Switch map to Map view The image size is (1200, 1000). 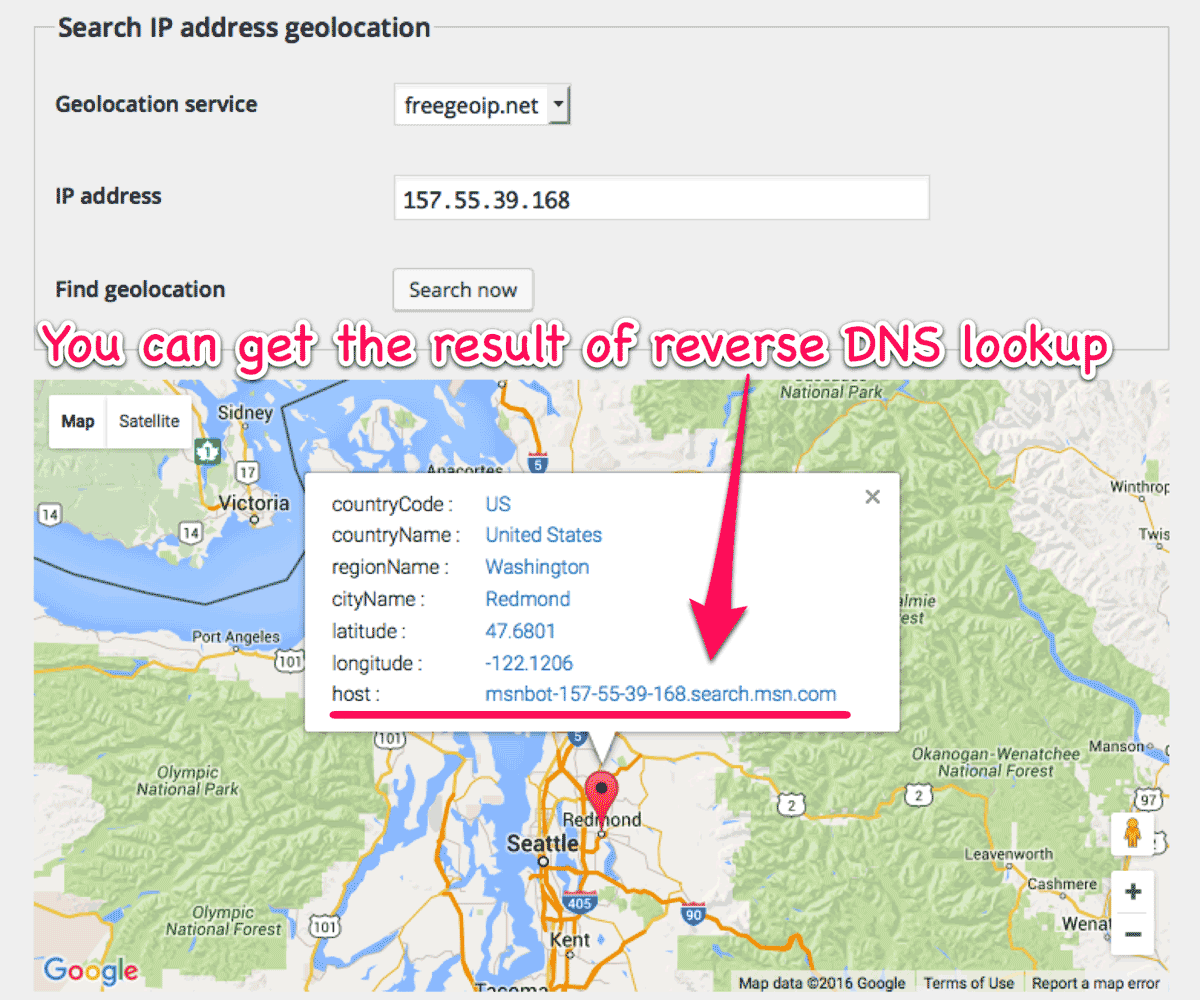click(78, 421)
